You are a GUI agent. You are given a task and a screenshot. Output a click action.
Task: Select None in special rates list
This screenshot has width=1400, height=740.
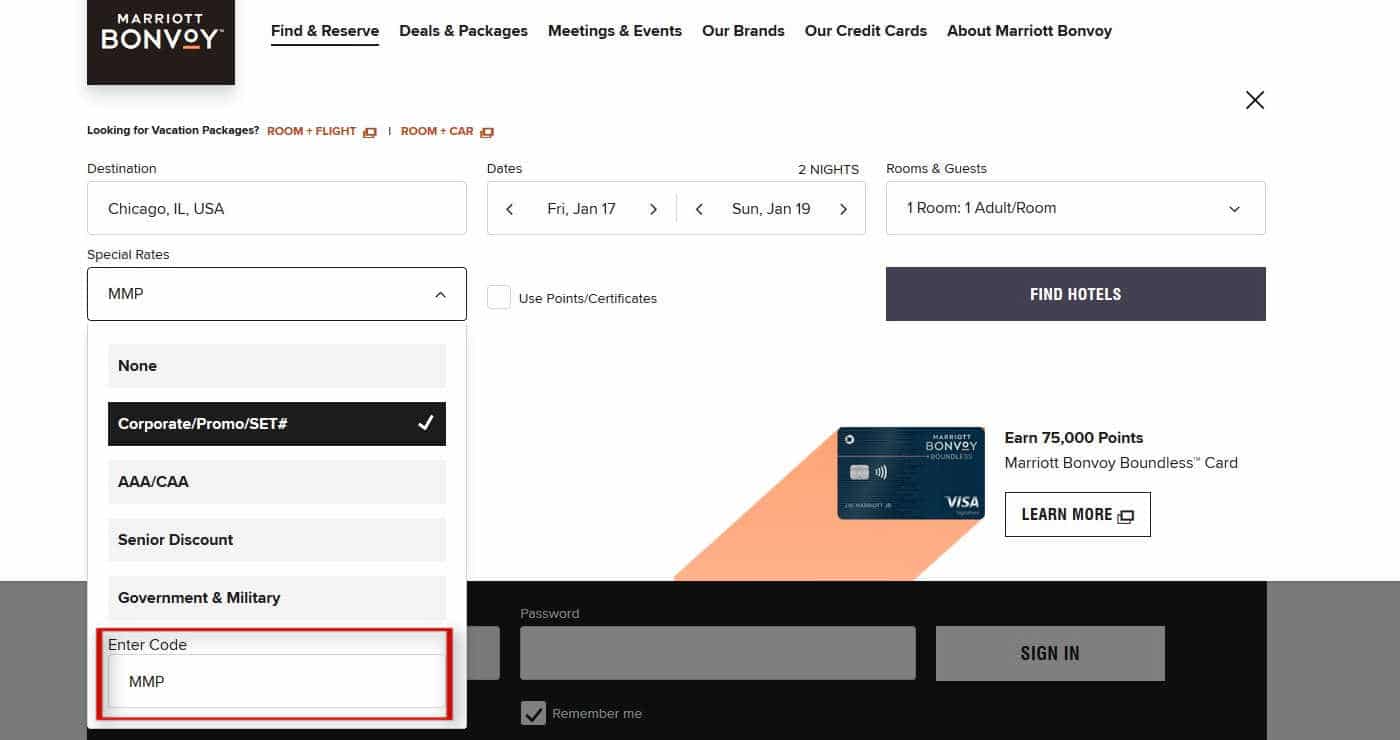276,366
